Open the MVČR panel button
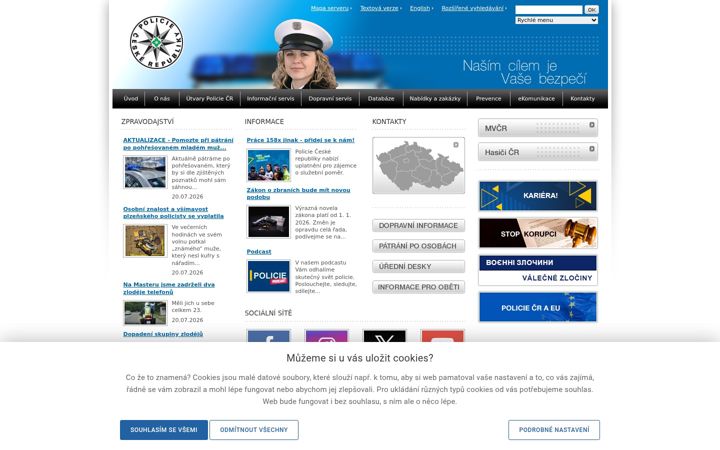 click(x=538, y=128)
